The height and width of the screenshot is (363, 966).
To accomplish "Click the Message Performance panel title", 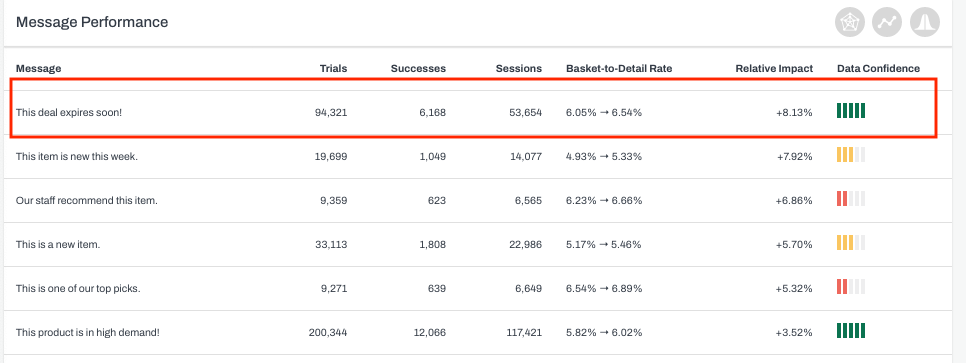I will point(92,22).
